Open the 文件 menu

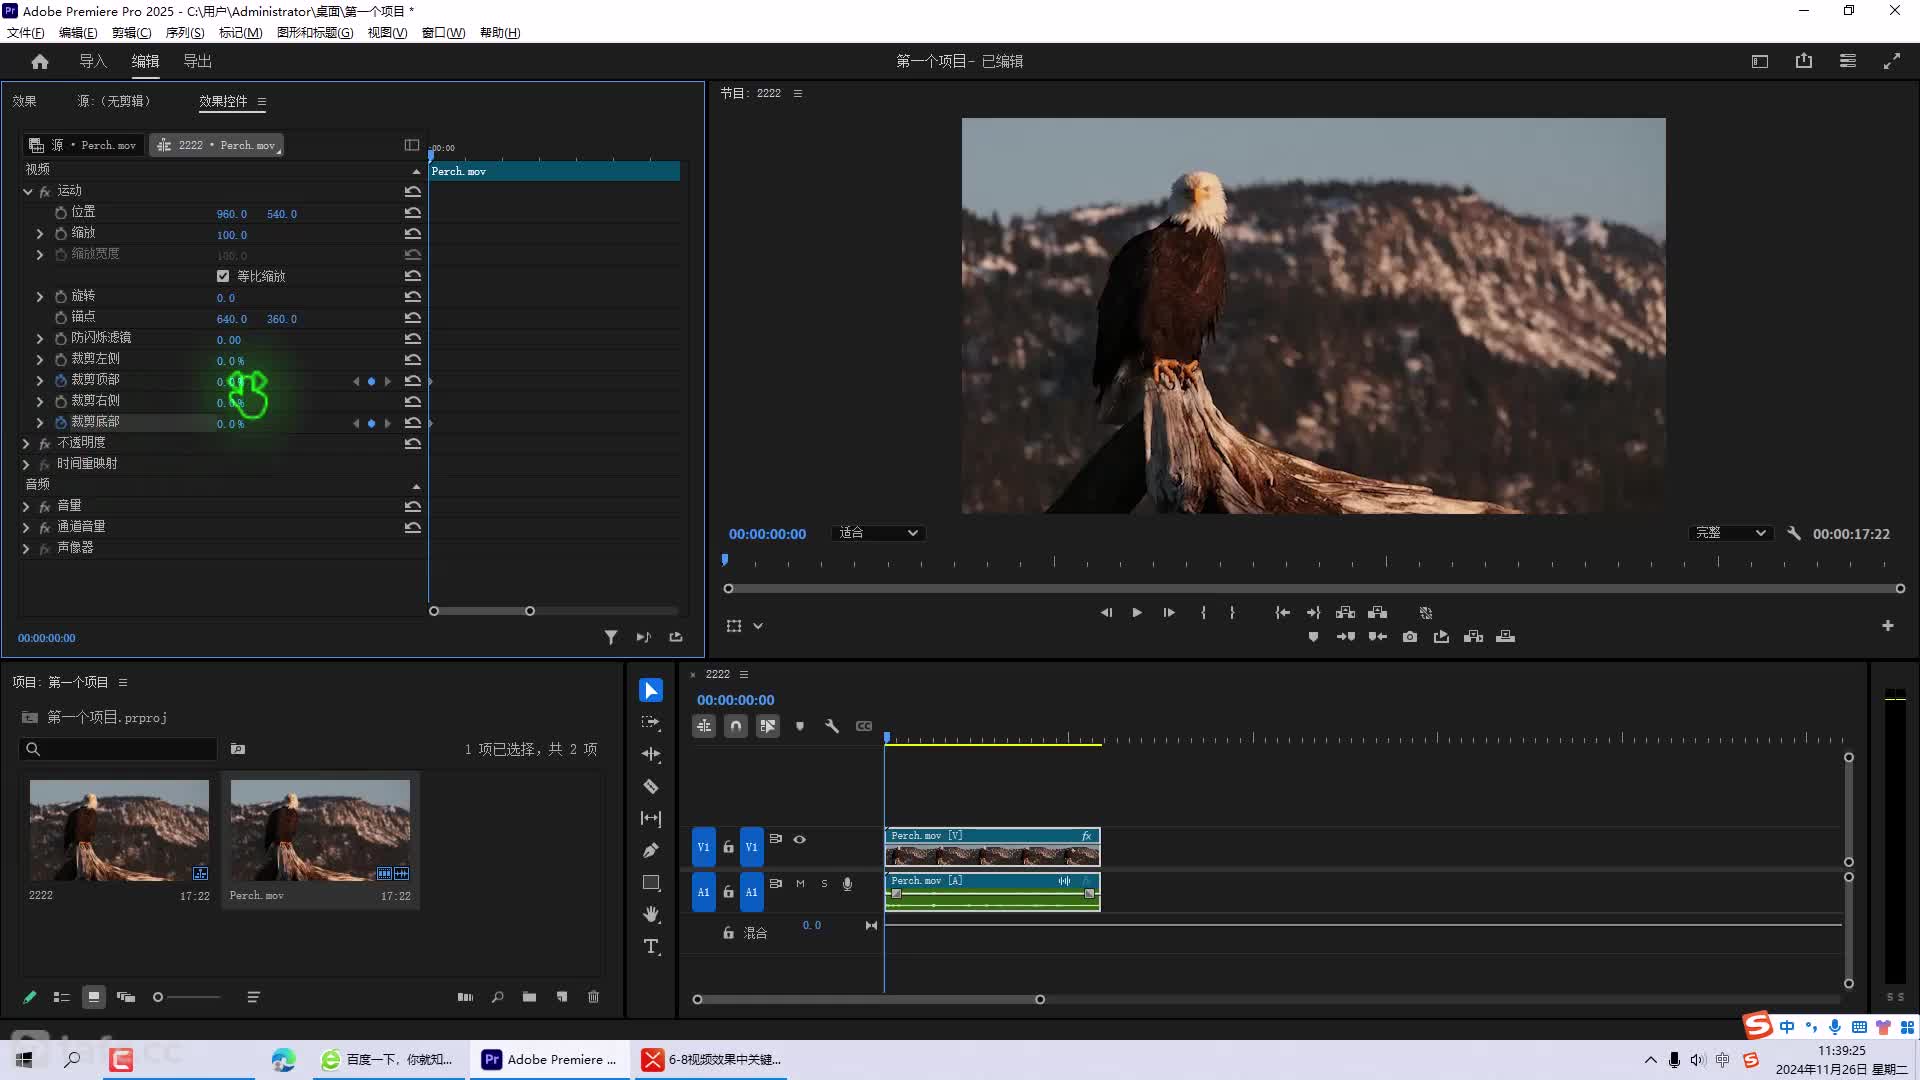pyautogui.click(x=25, y=32)
